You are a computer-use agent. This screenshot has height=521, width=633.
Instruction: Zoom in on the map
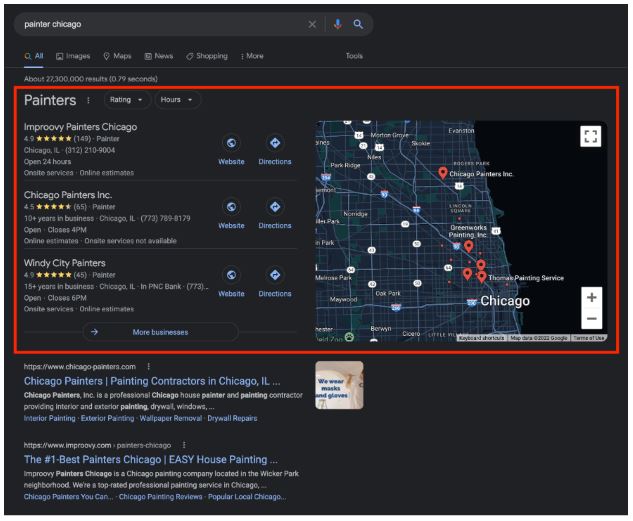coord(591,298)
